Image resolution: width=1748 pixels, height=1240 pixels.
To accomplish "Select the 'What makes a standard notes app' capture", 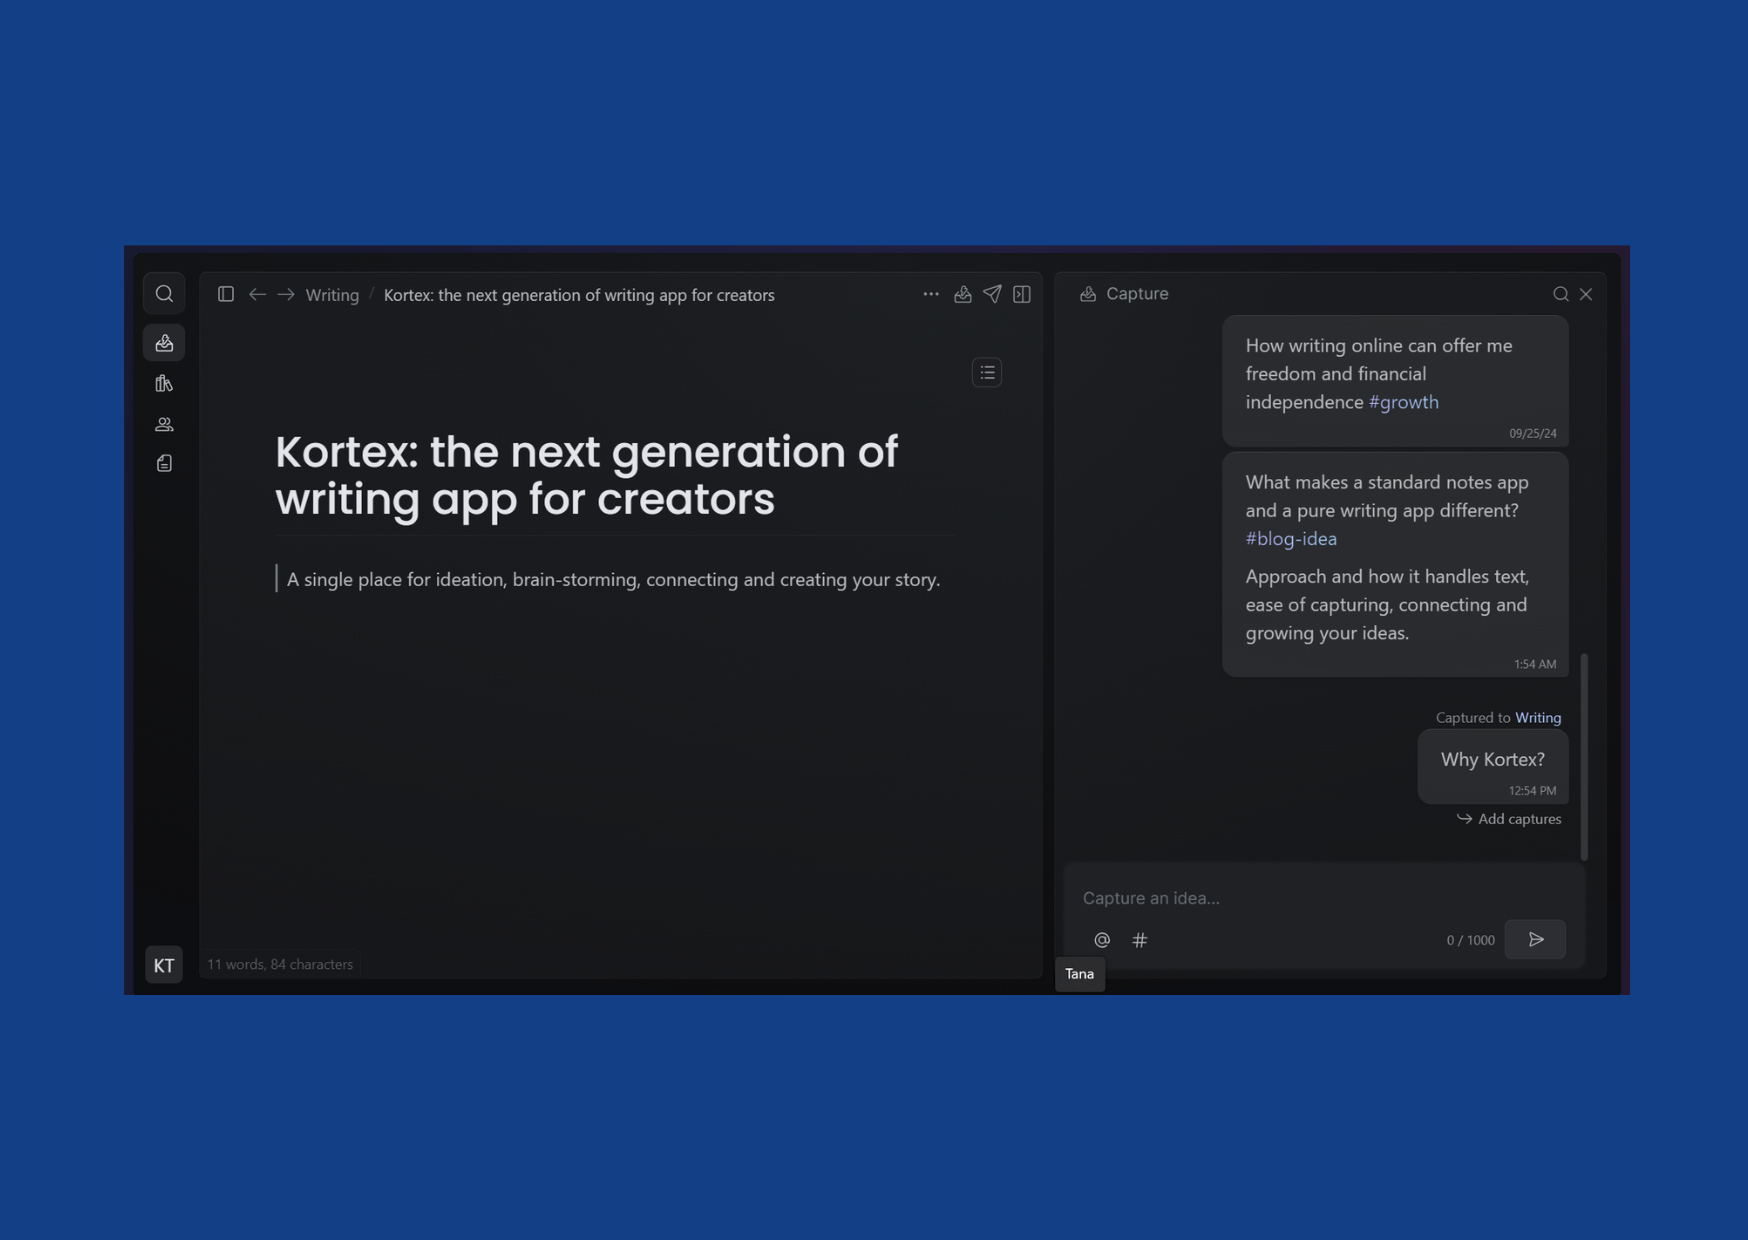I will point(1395,565).
